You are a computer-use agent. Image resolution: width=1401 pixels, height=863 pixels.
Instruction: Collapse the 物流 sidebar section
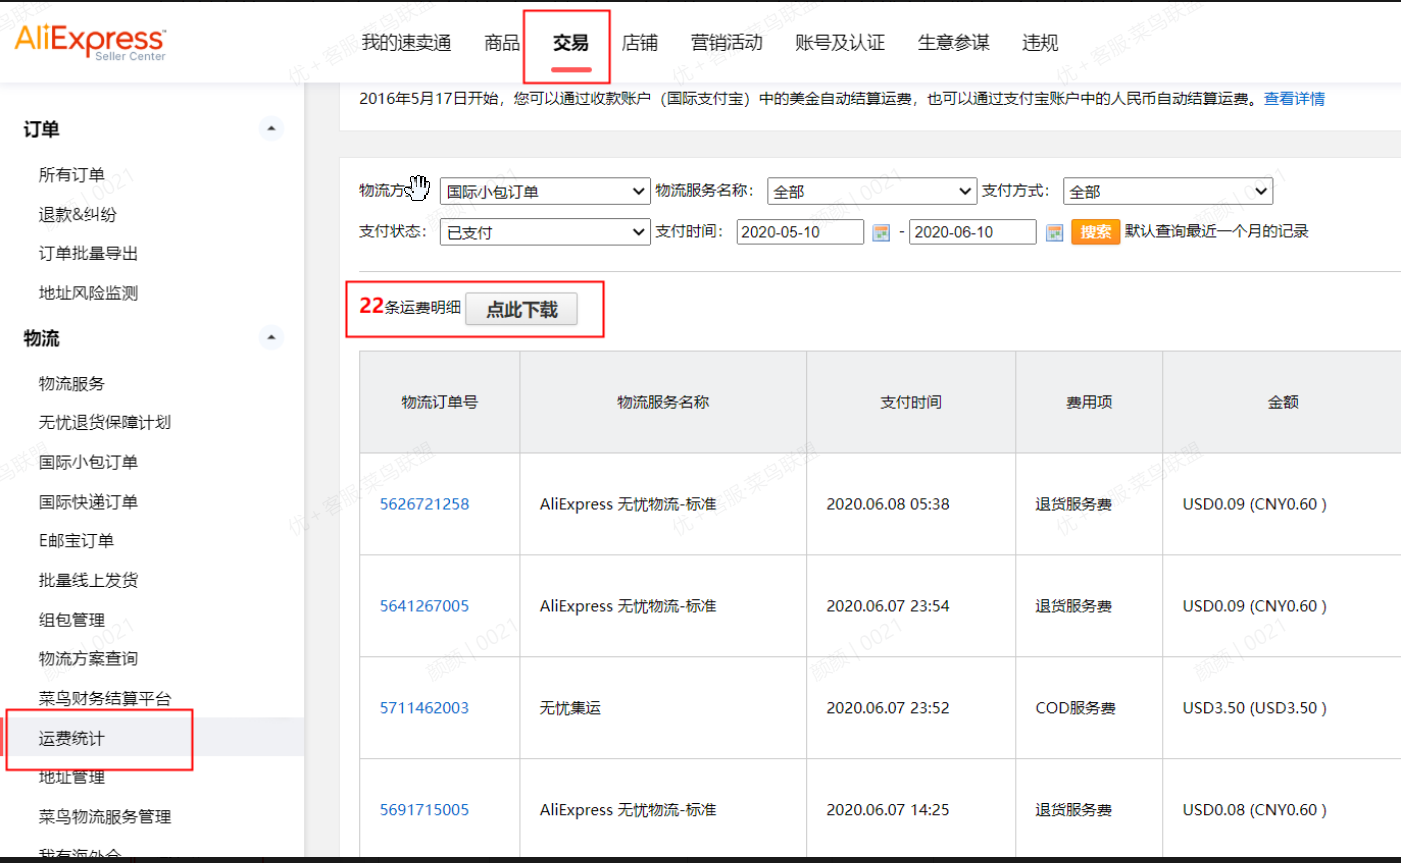(x=271, y=338)
